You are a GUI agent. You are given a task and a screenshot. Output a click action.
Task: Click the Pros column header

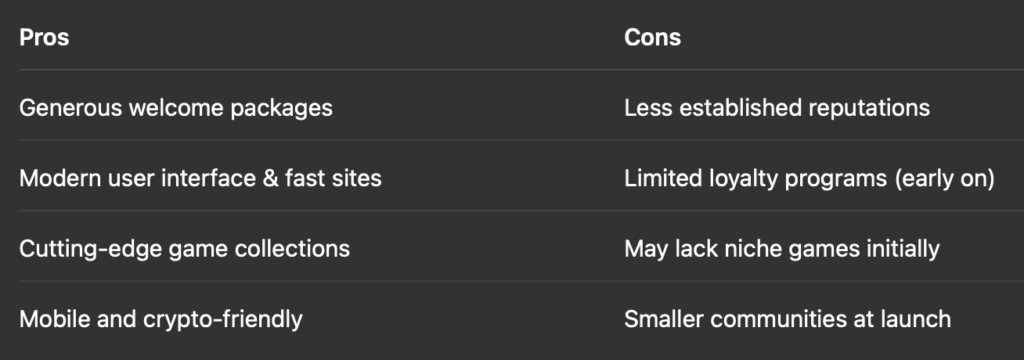(x=44, y=37)
